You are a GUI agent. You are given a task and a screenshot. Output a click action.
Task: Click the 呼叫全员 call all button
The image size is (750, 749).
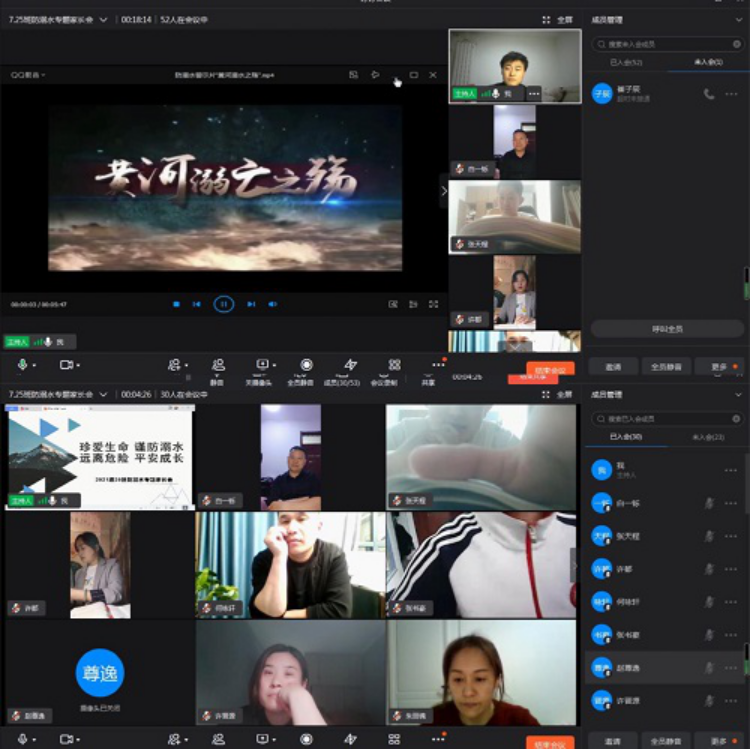click(x=667, y=329)
